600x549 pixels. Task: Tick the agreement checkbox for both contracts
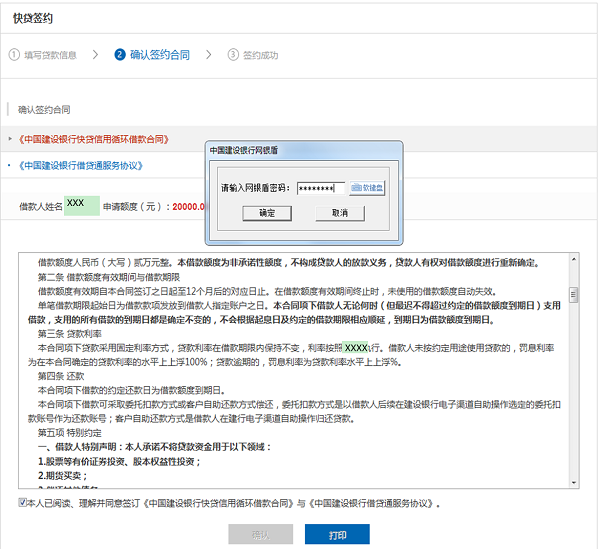(23, 503)
